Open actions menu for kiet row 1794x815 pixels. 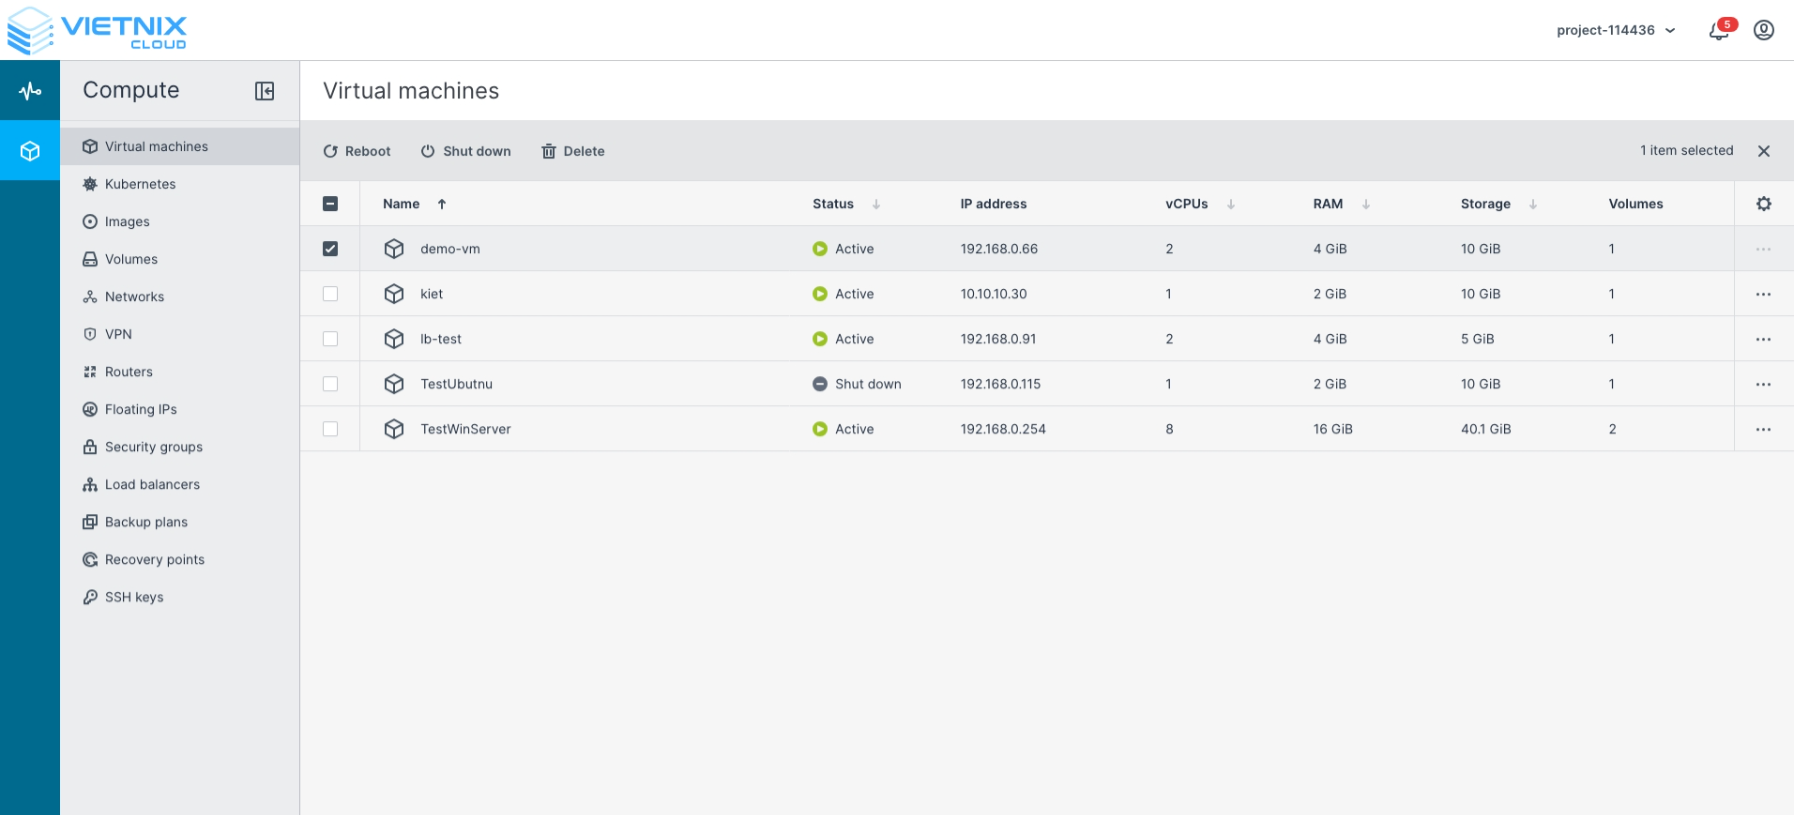pyautogui.click(x=1763, y=294)
